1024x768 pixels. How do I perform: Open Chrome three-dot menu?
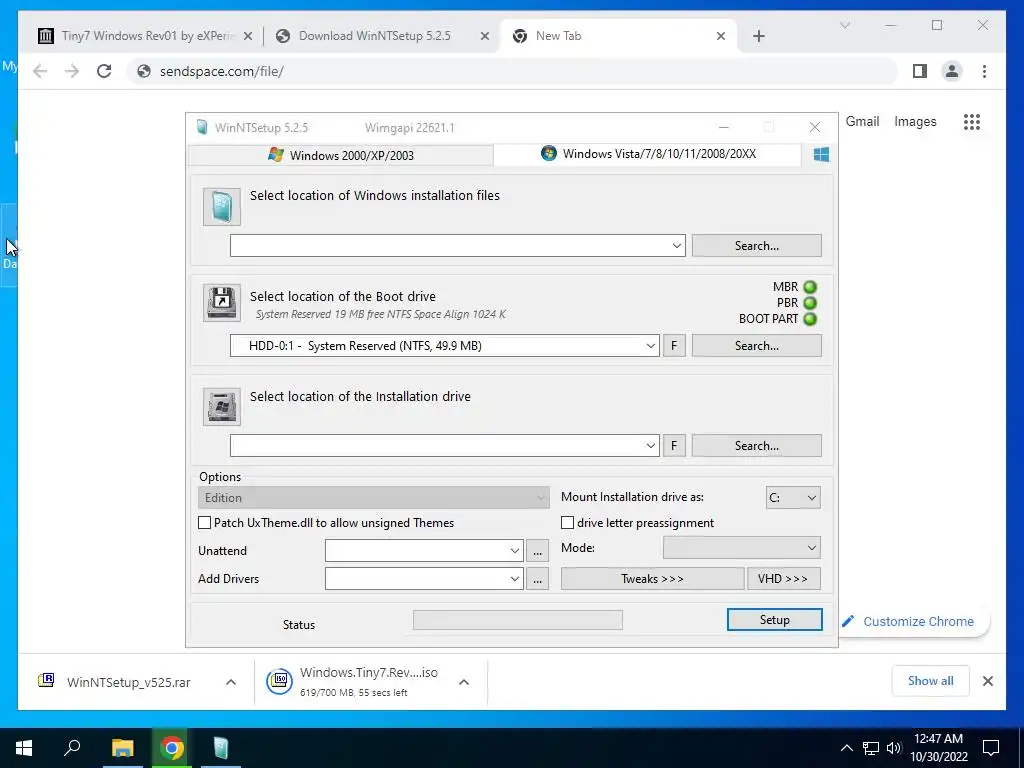coord(984,71)
